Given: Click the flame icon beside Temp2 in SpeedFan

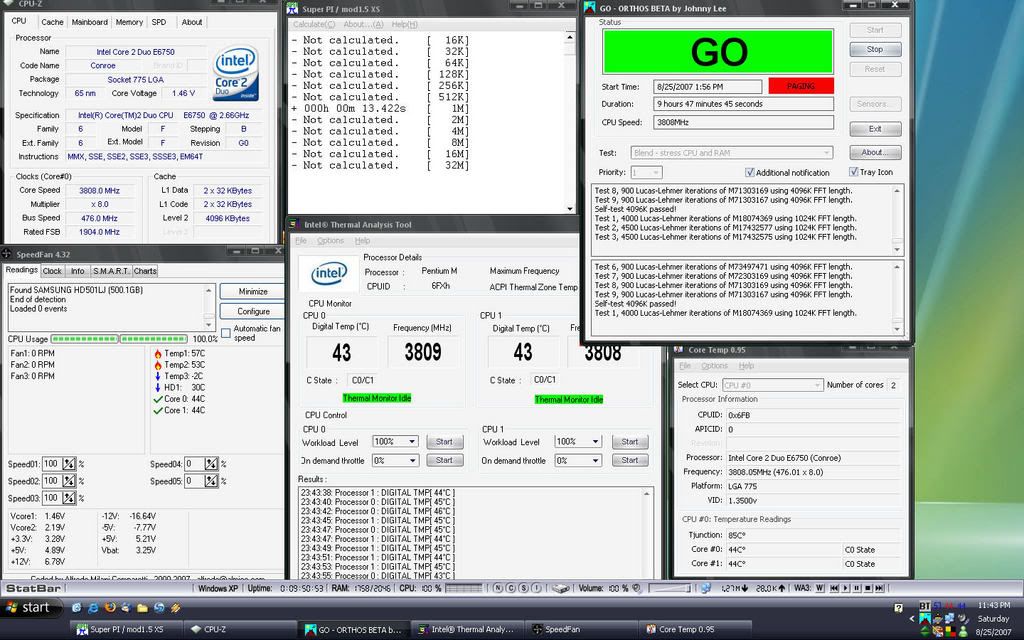Looking at the screenshot, I should [x=157, y=364].
